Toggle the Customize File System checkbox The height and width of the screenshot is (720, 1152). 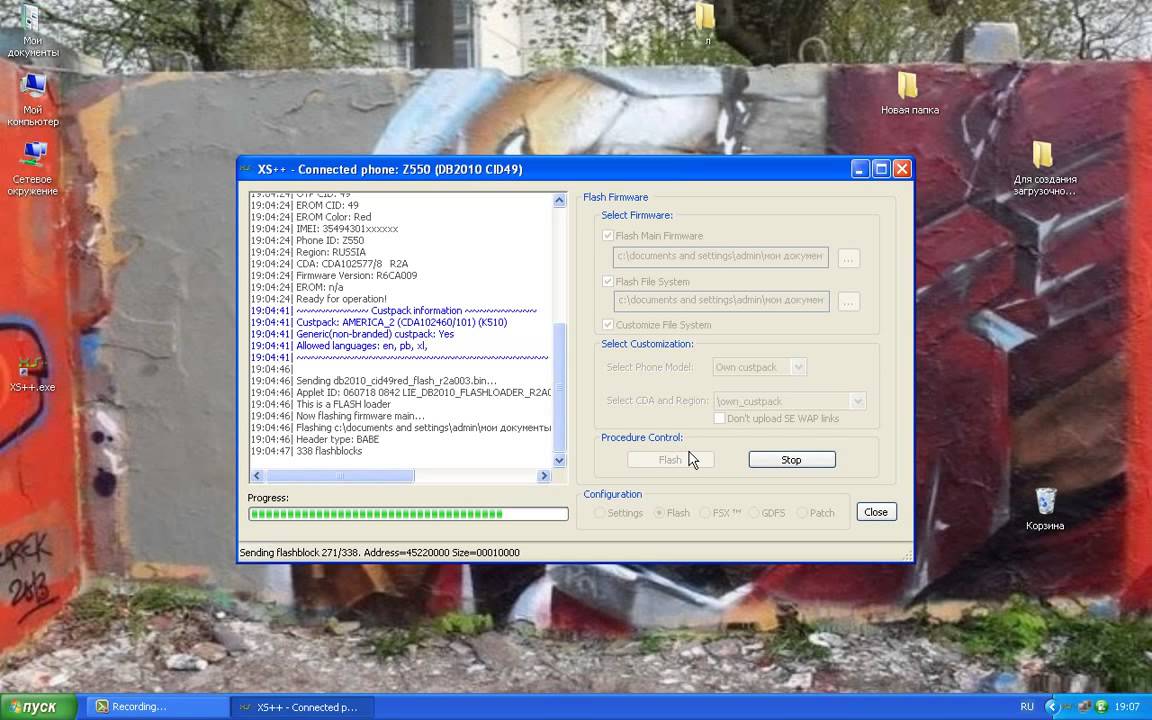(x=608, y=325)
